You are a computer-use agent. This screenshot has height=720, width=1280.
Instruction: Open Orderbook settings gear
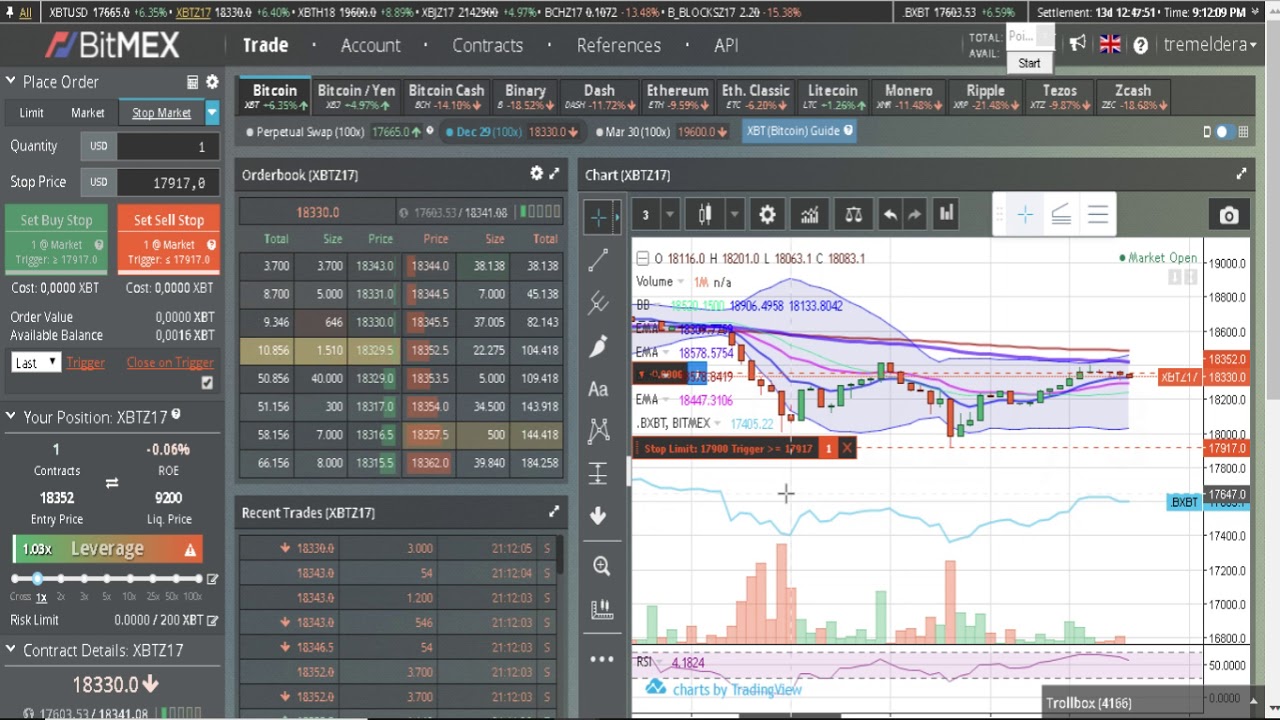click(536, 174)
